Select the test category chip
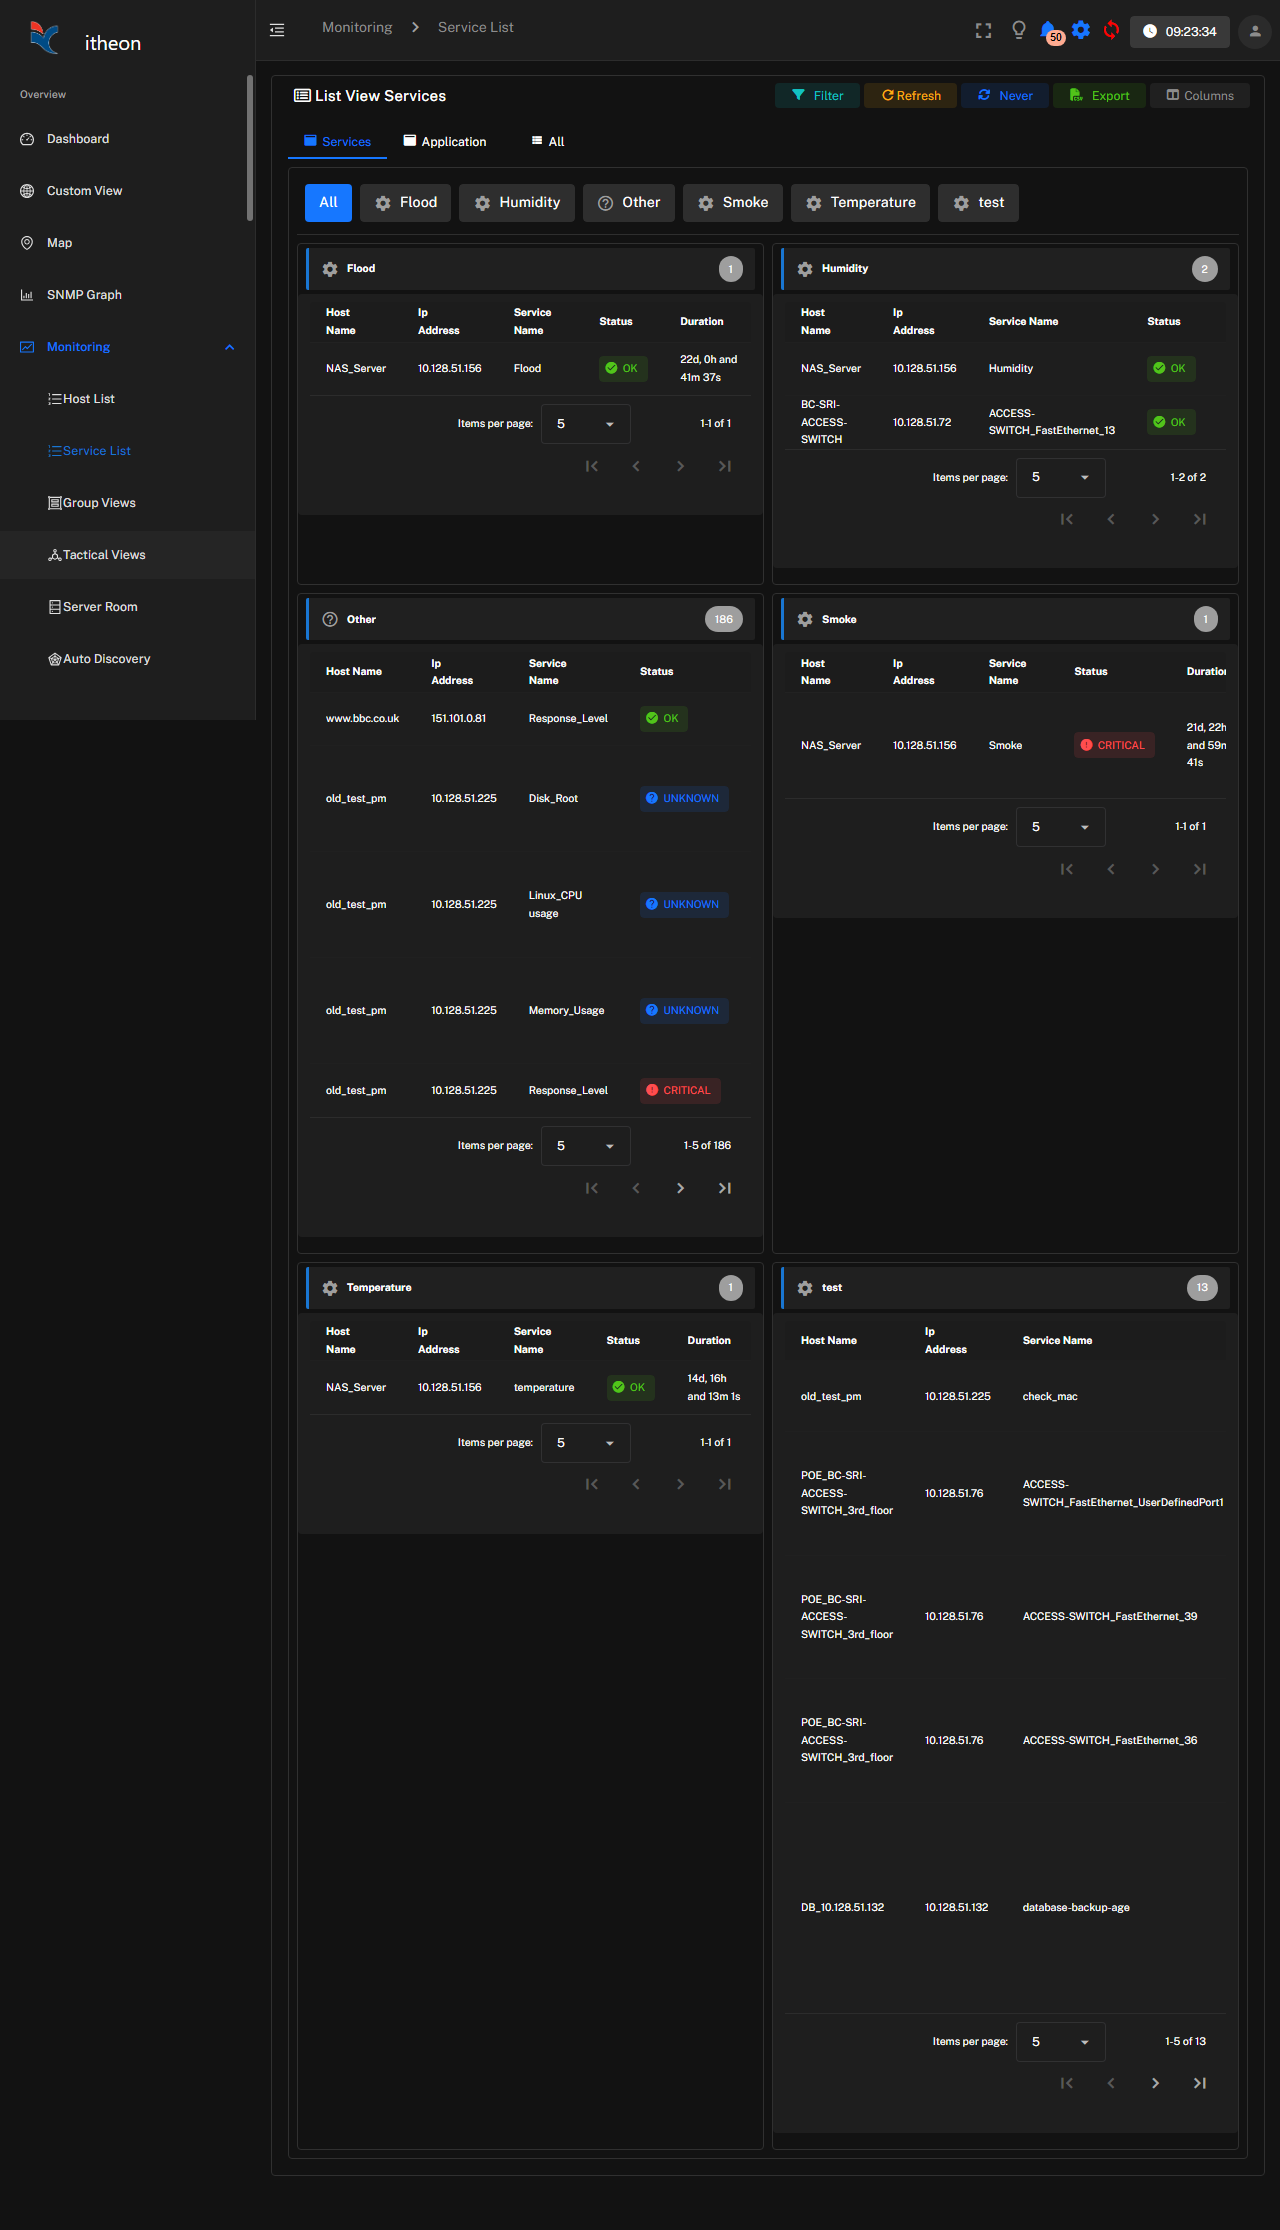 [x=978, y=203]
